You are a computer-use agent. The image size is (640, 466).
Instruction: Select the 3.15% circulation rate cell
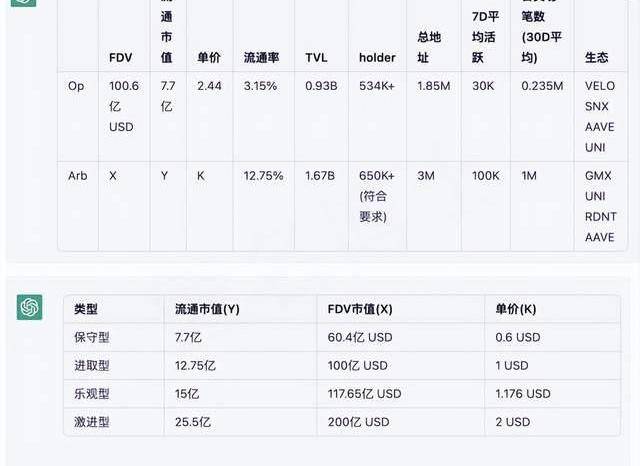point(260,86)
